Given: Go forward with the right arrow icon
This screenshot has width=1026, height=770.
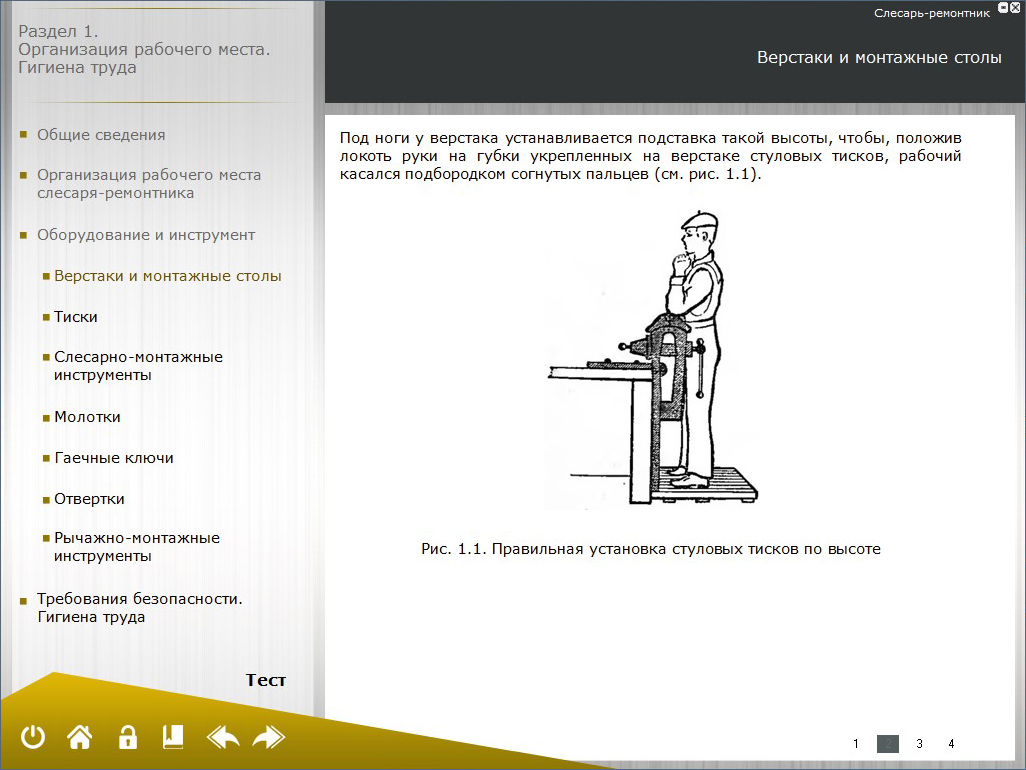Looking at the screenshot, I should [269, 738].
